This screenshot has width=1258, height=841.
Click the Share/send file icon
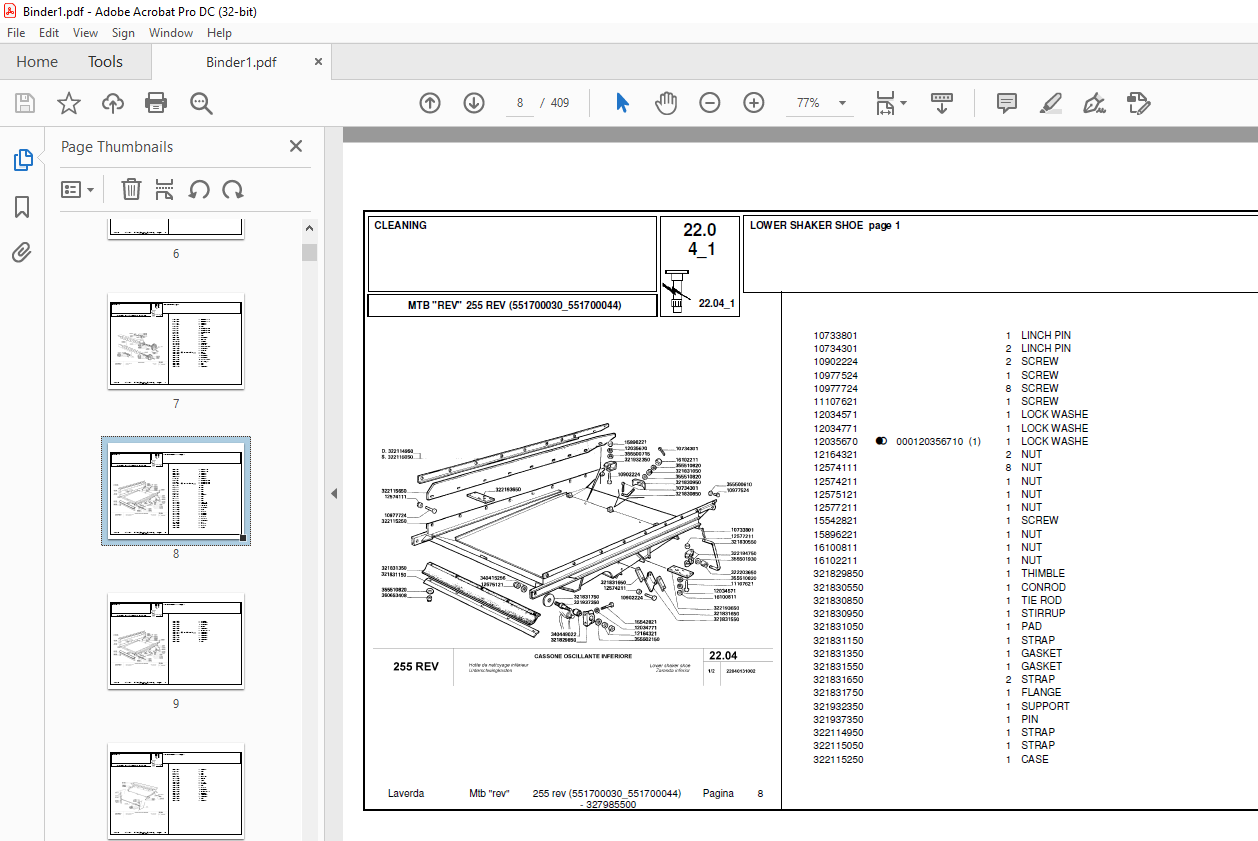[1138, 103]
